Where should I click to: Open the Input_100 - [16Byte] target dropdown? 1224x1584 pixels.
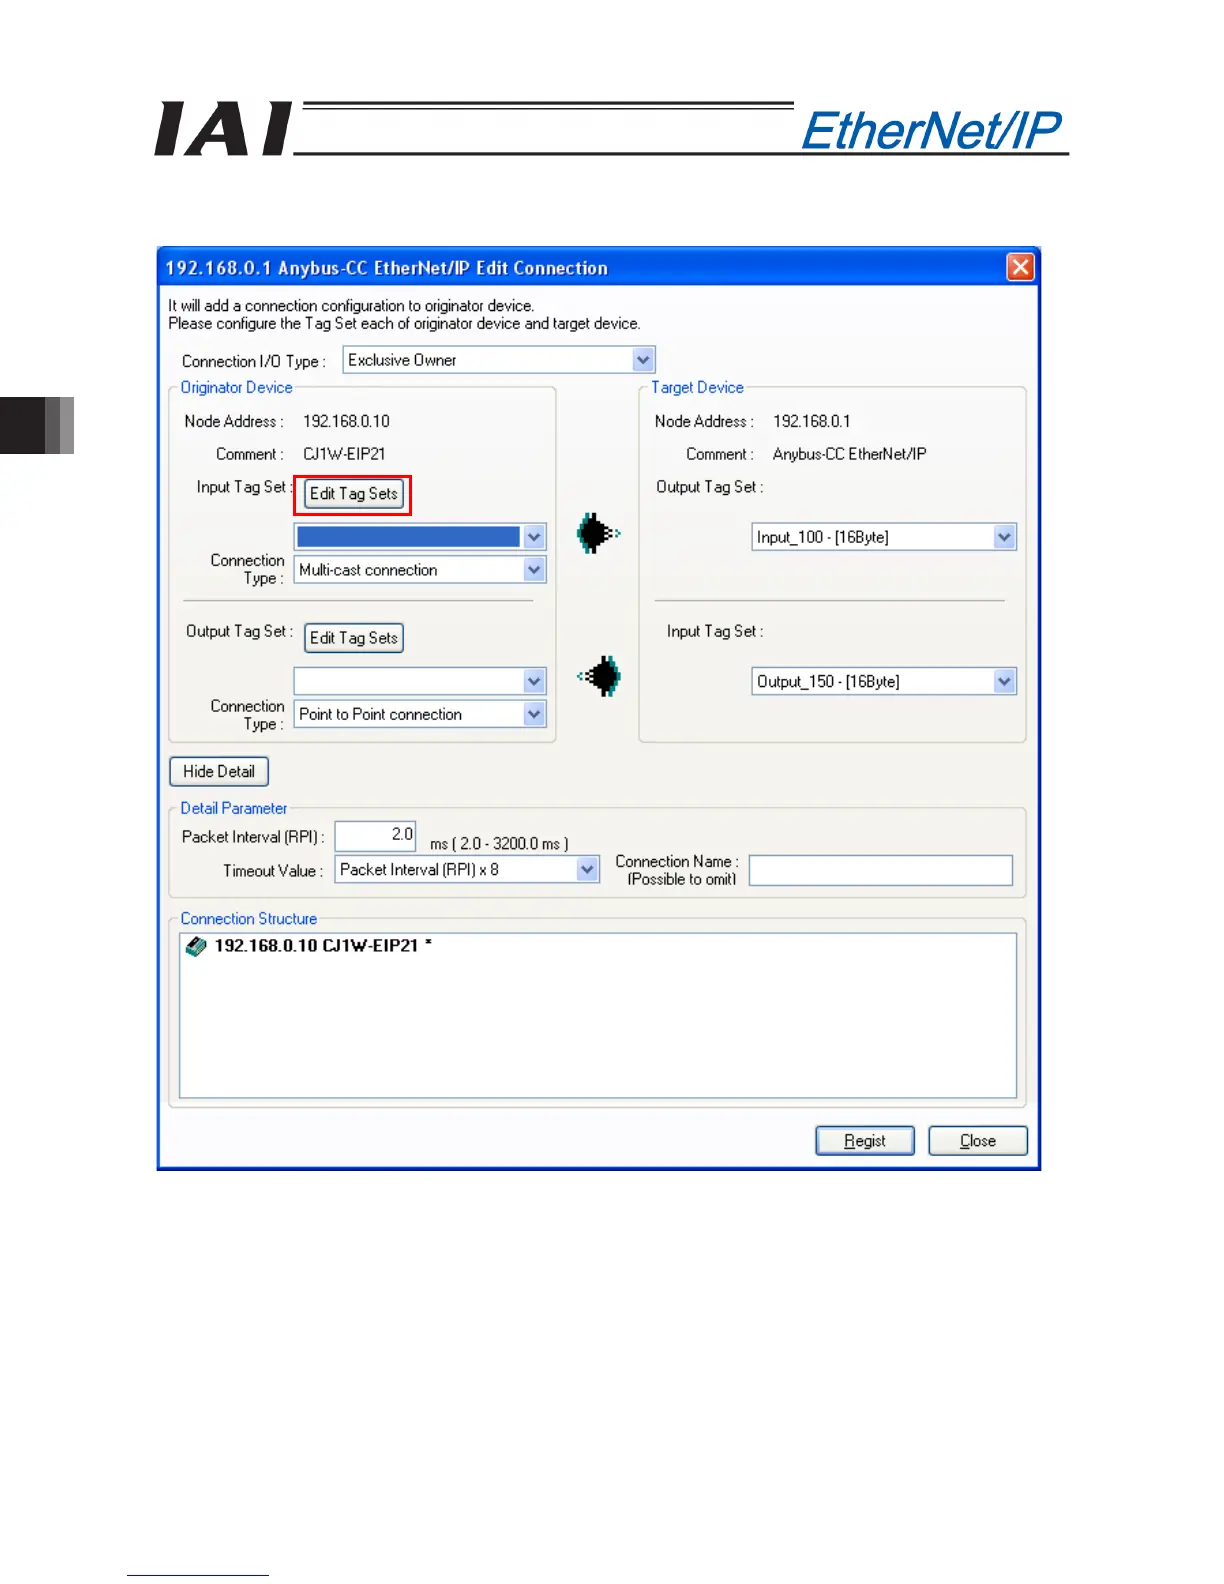click(x=1004, y=537)
